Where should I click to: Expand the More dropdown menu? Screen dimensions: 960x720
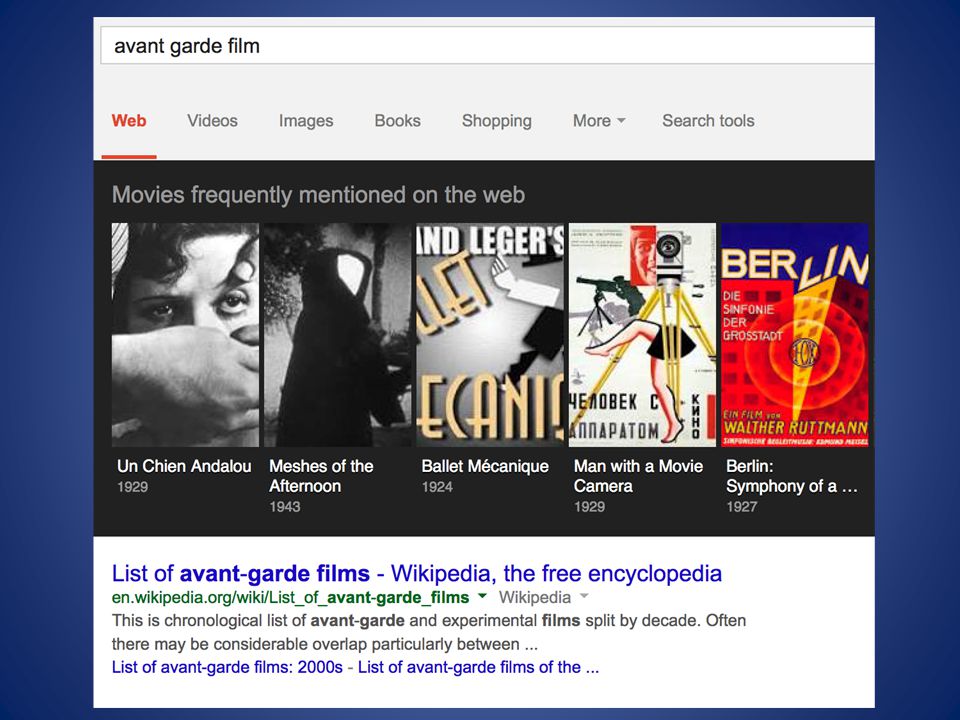tap(599, 121)
